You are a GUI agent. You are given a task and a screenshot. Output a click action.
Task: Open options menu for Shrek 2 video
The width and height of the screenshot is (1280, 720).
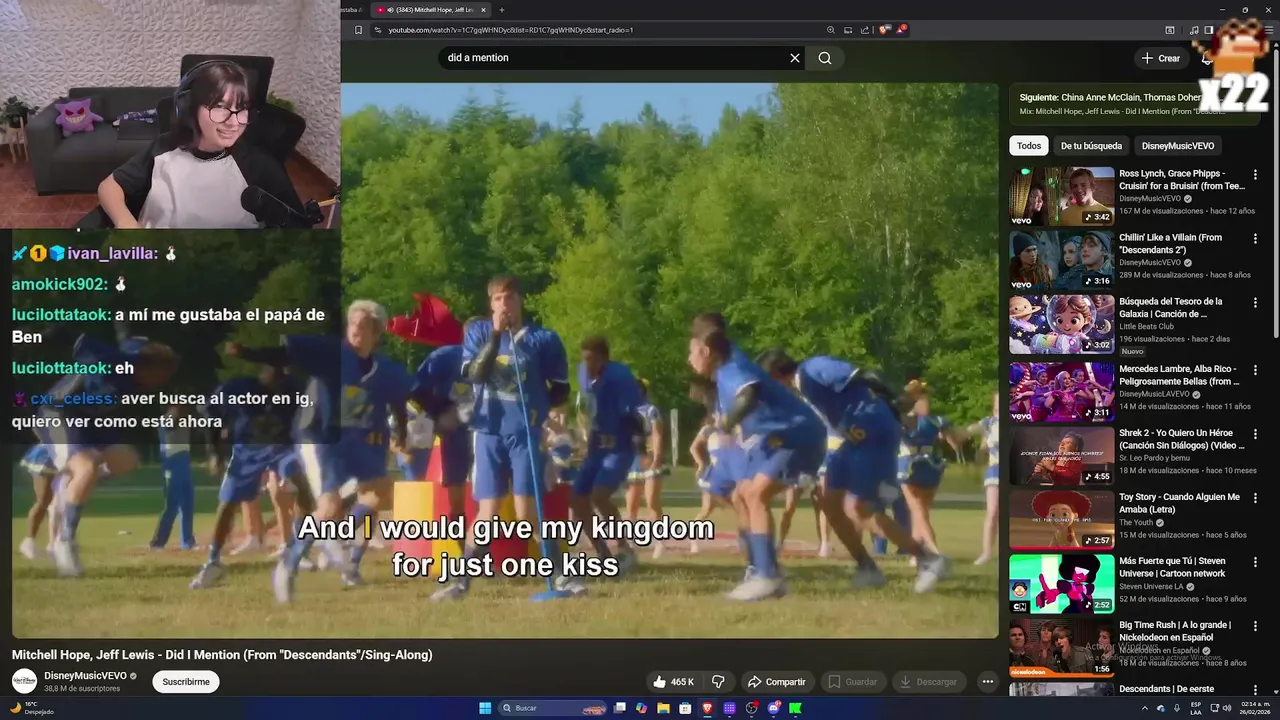1255,435
